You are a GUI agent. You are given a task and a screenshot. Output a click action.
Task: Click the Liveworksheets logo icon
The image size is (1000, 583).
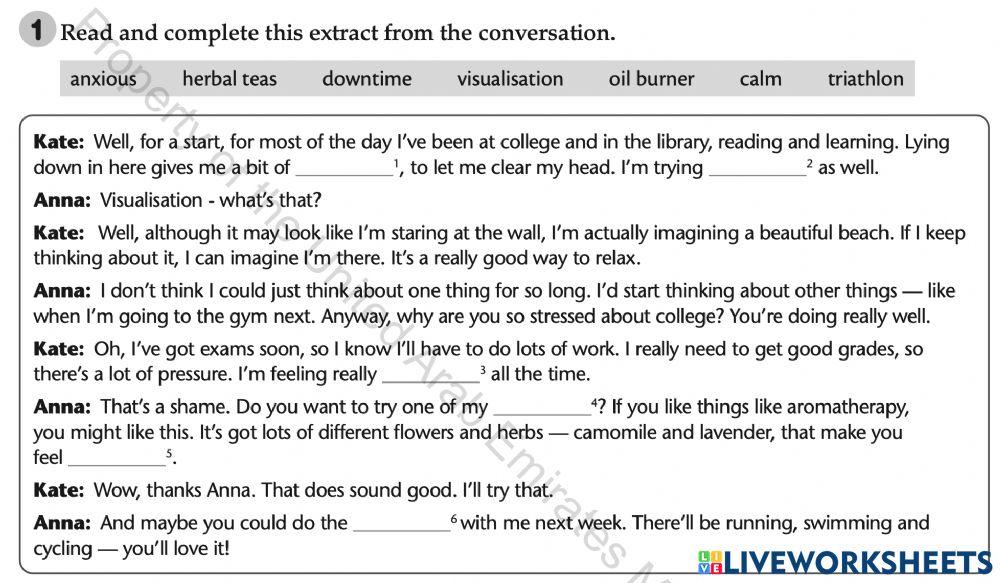click(x=710, y=561)
